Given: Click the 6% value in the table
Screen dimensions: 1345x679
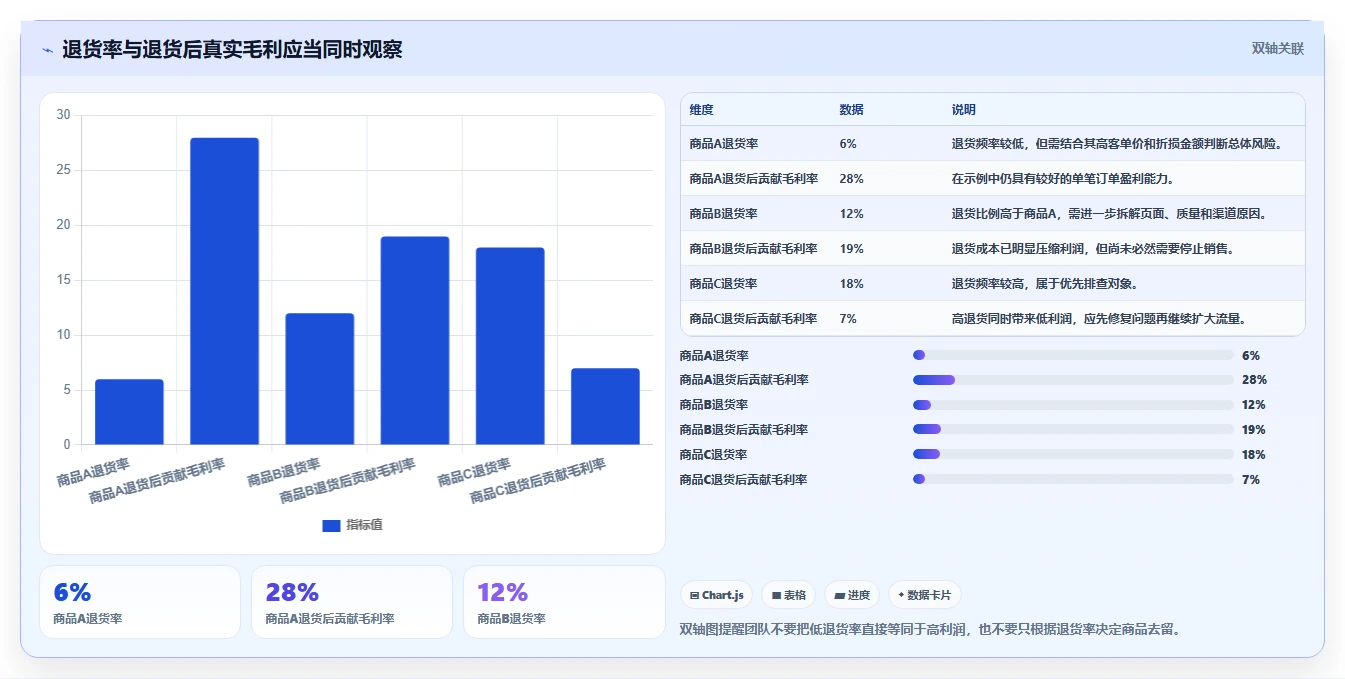Looking at the screenshot, I should 848,144.
